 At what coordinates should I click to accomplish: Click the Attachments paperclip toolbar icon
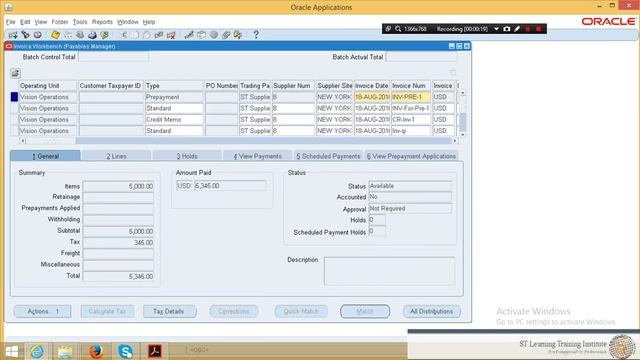pyautogui.click(x=226, y=35)
